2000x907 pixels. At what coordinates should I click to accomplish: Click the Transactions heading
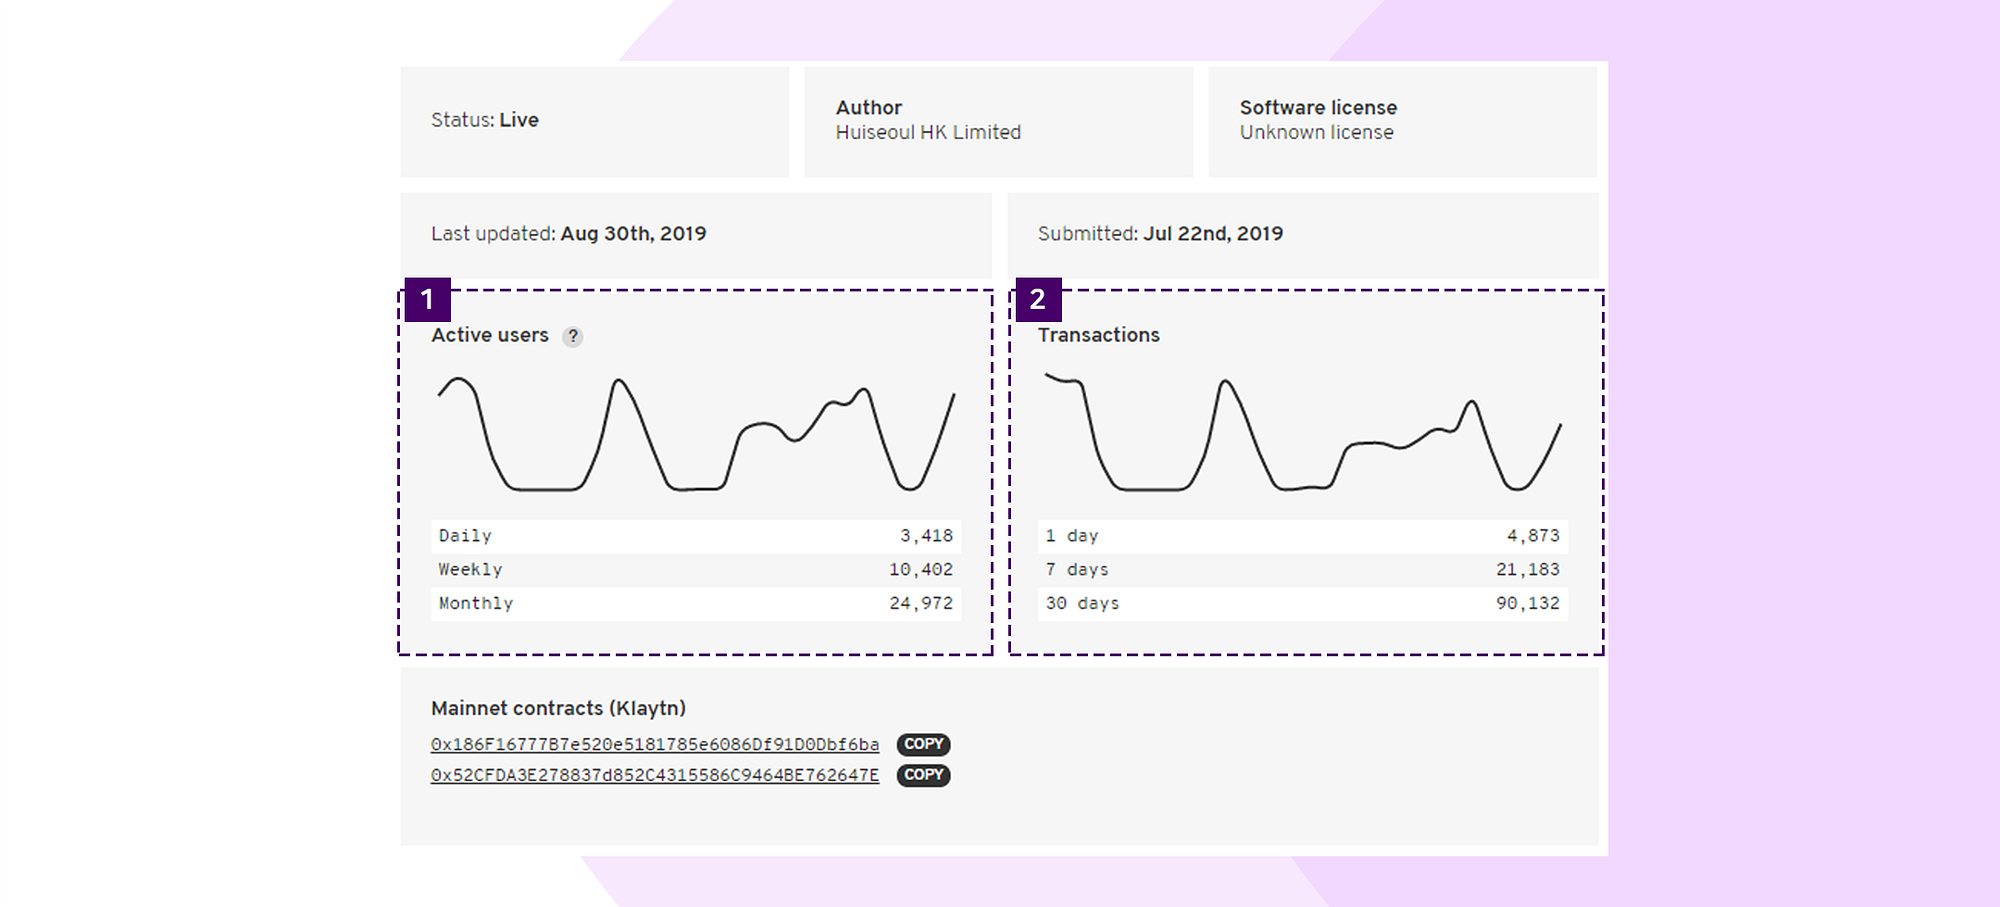point(1099,335)
